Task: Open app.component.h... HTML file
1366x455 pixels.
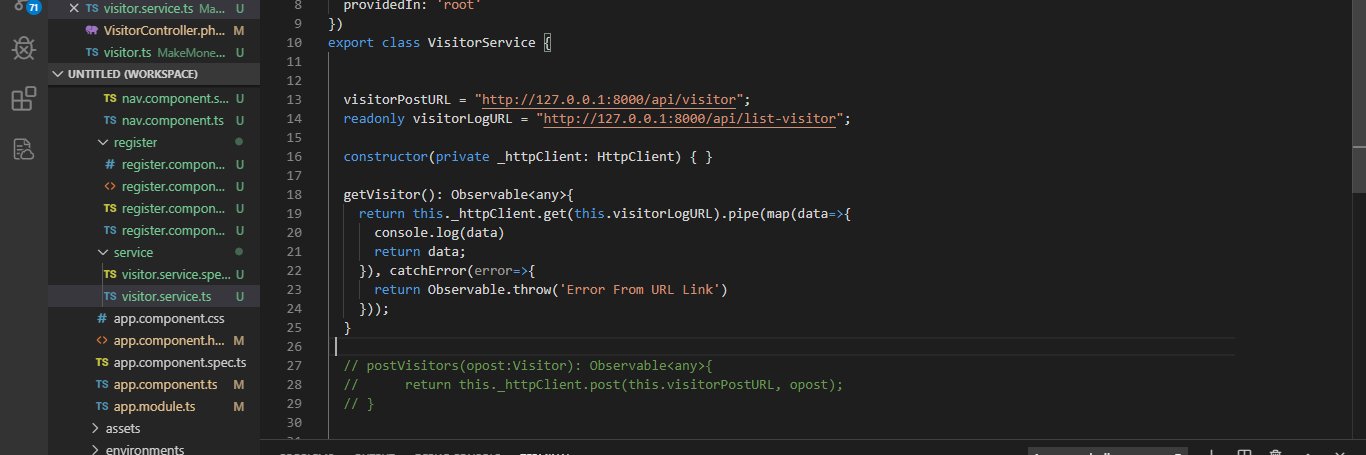Action: pyautogui.click(x=154, y=341)
